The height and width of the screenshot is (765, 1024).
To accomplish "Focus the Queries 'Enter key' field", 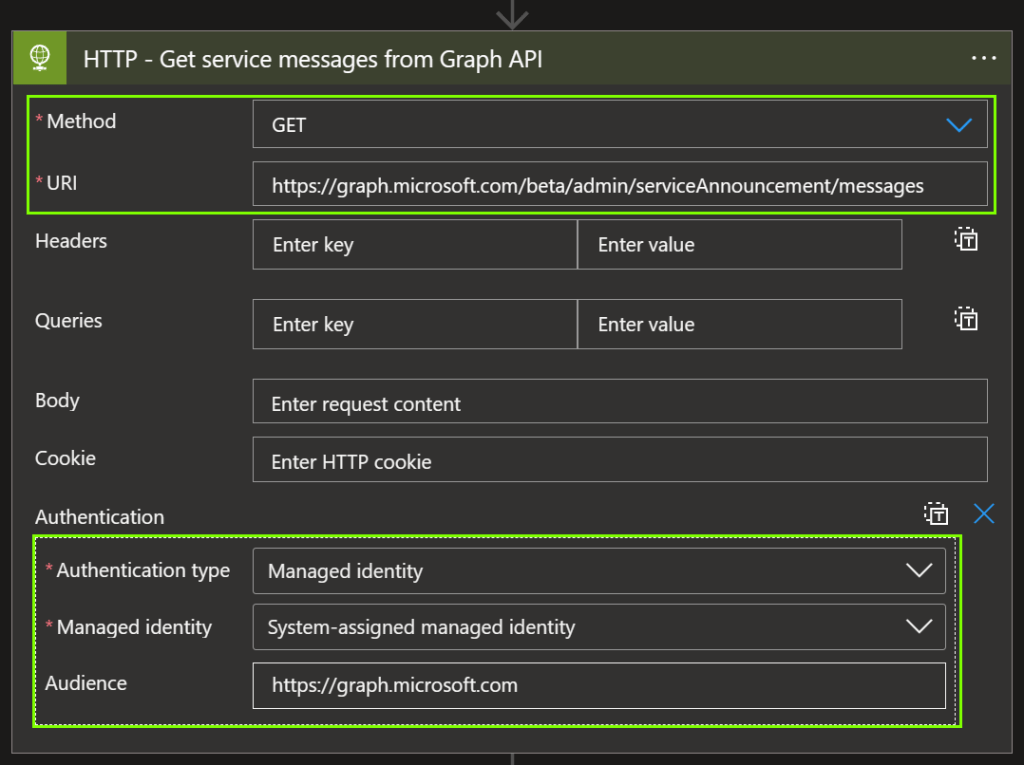I will [414, 325].
